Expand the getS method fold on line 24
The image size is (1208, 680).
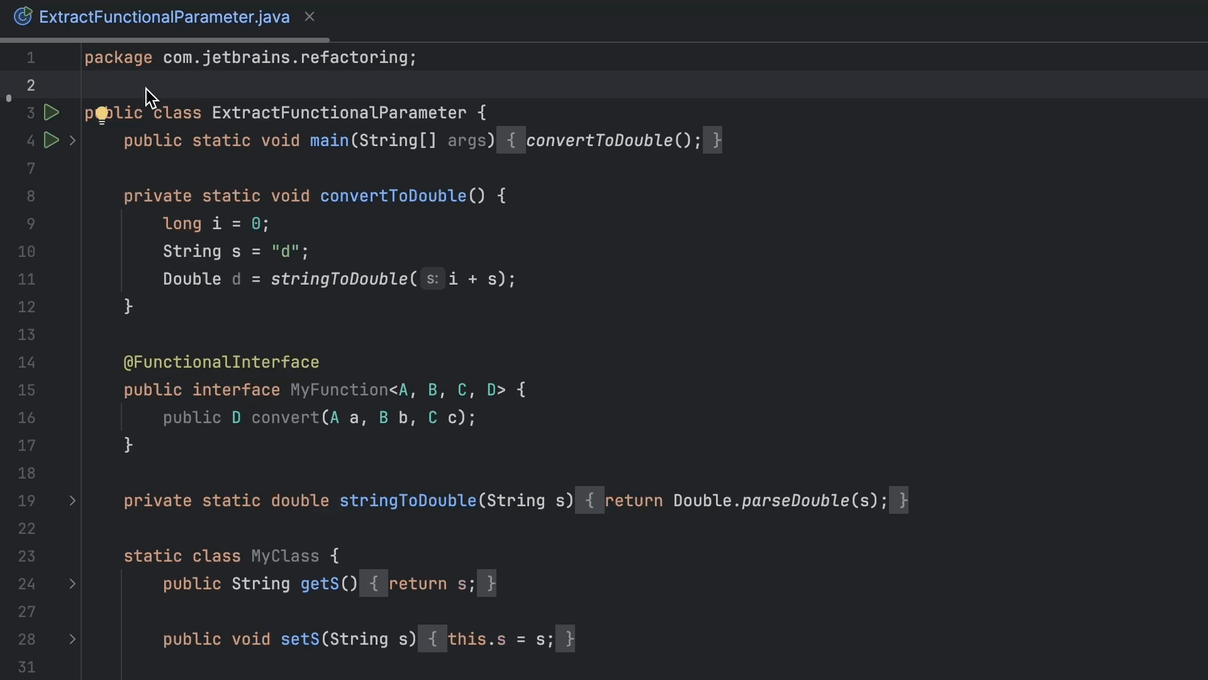pos(71,584)
